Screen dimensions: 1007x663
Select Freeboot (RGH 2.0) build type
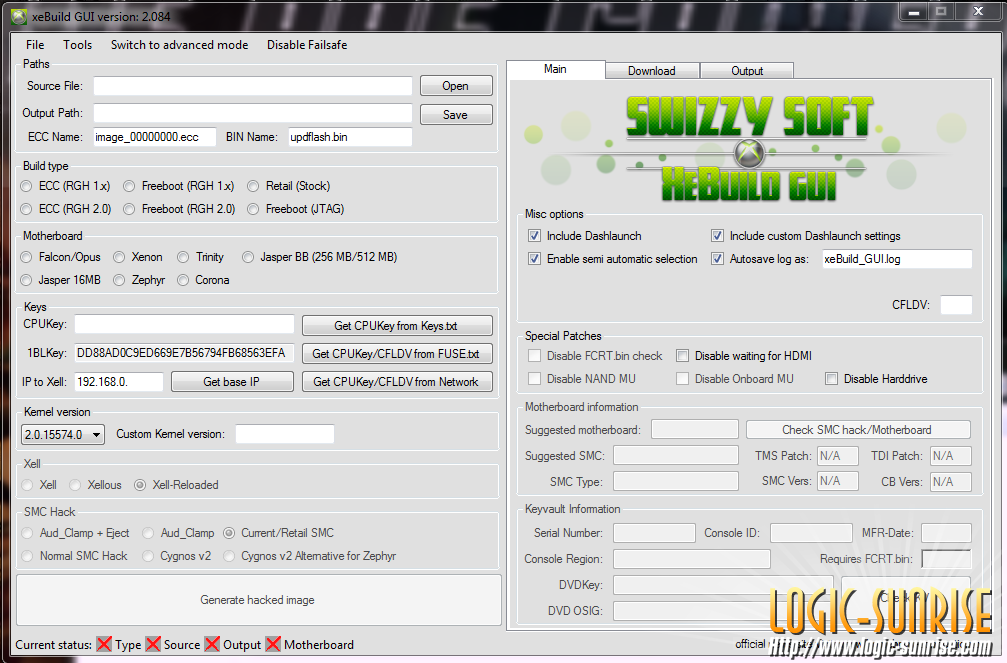point(179,209)
